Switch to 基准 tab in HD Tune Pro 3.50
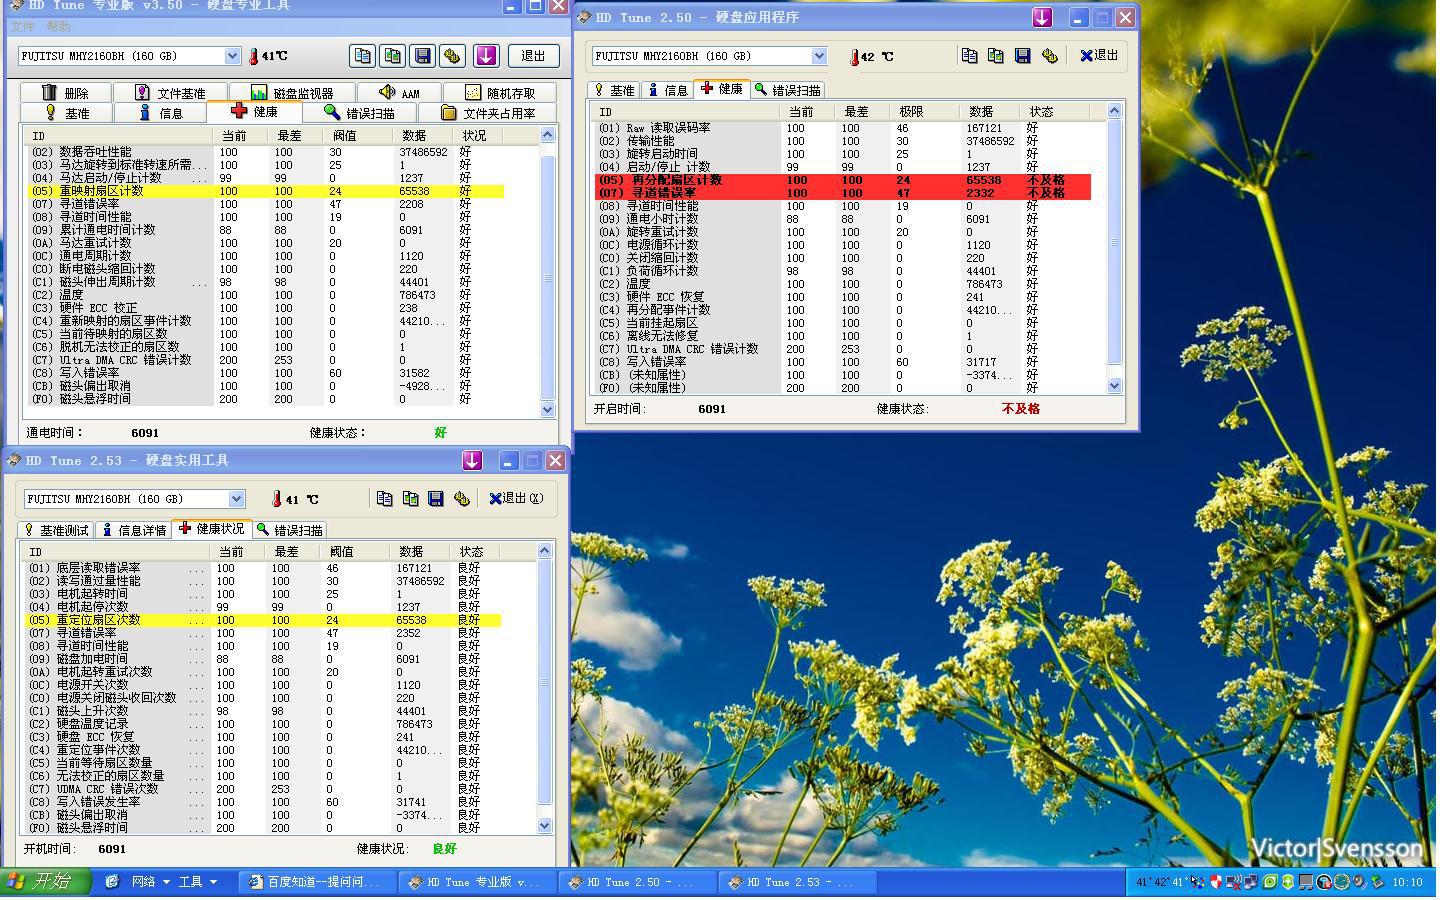 (x=67, y=113)
